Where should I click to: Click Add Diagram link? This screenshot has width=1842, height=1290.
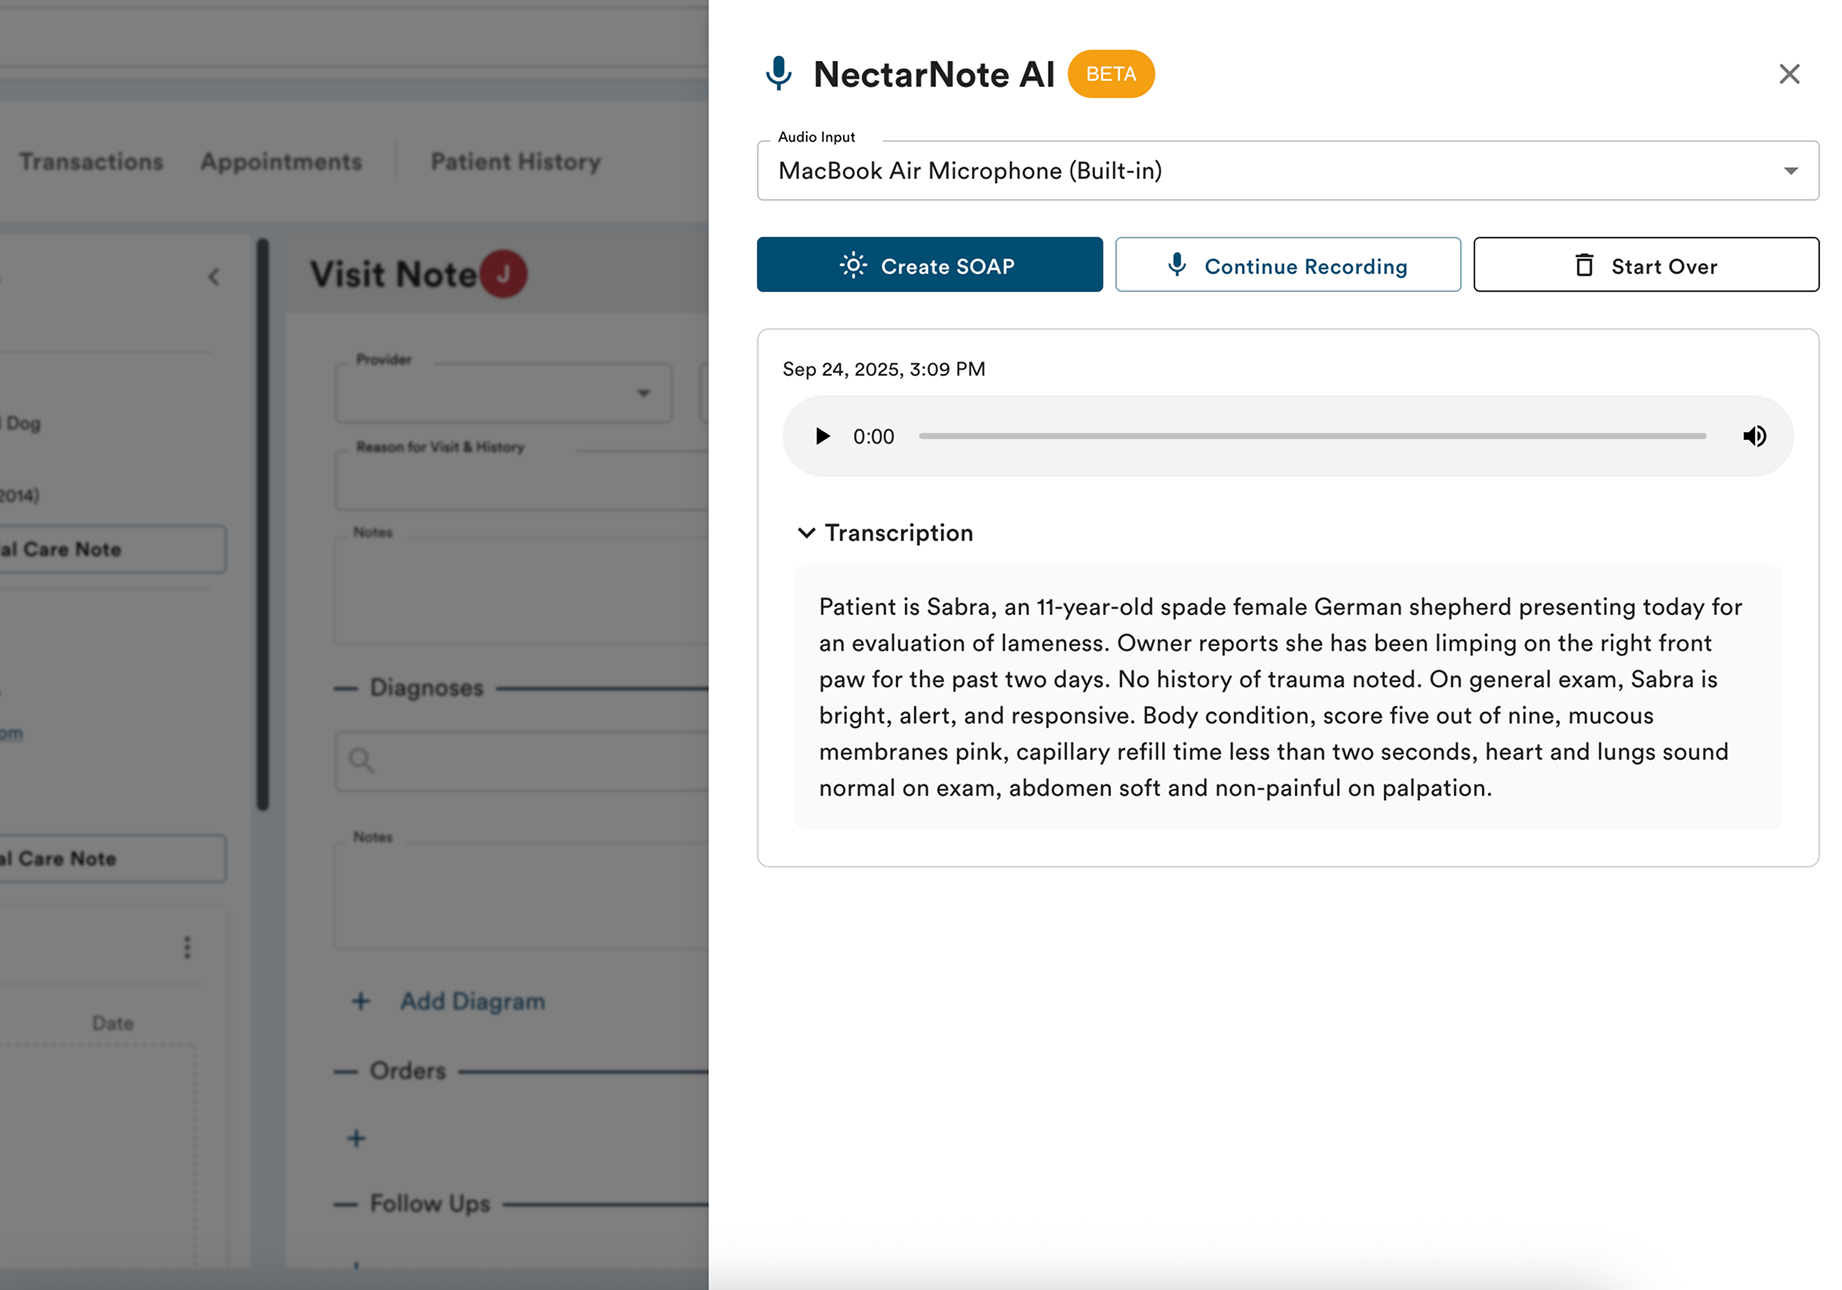(x=472, y=1001)
